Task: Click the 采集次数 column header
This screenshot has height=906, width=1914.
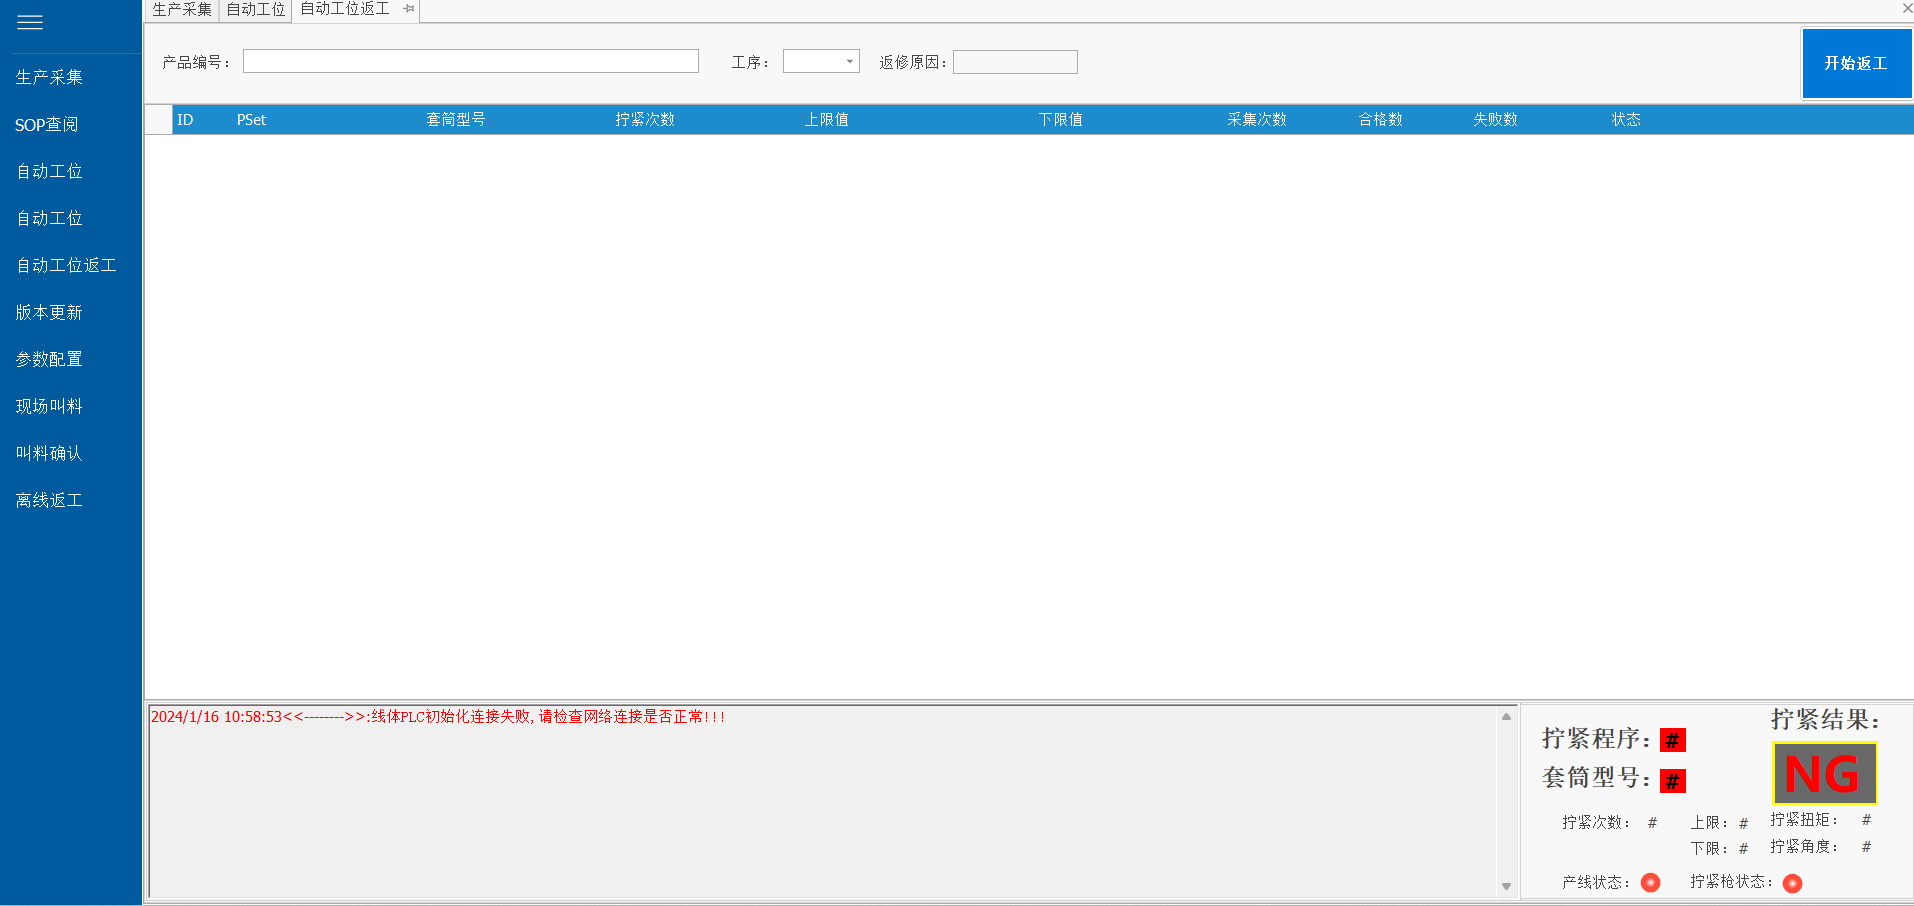Action: point(1257,119)
